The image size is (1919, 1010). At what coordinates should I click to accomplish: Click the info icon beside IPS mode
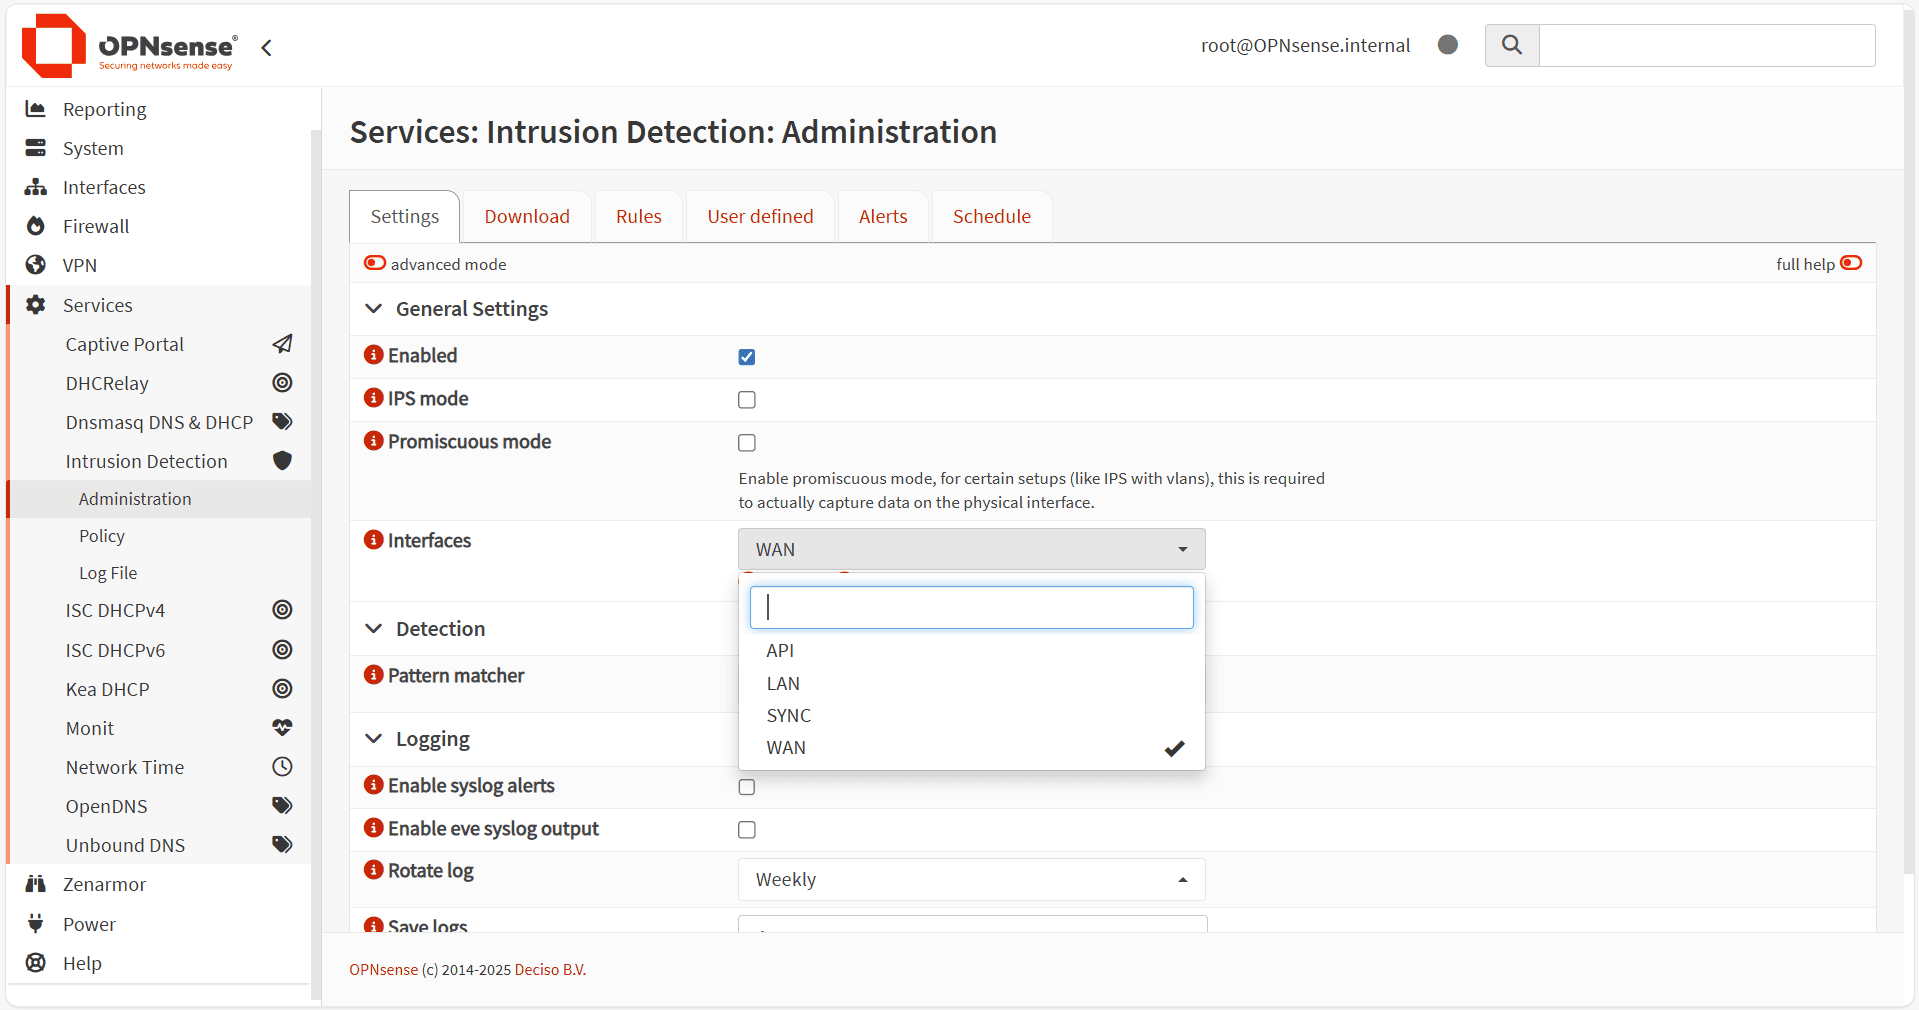(374, 398)
